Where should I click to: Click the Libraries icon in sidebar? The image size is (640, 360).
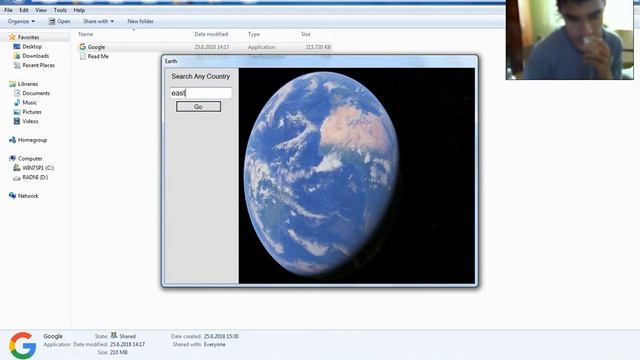point(12,84)
